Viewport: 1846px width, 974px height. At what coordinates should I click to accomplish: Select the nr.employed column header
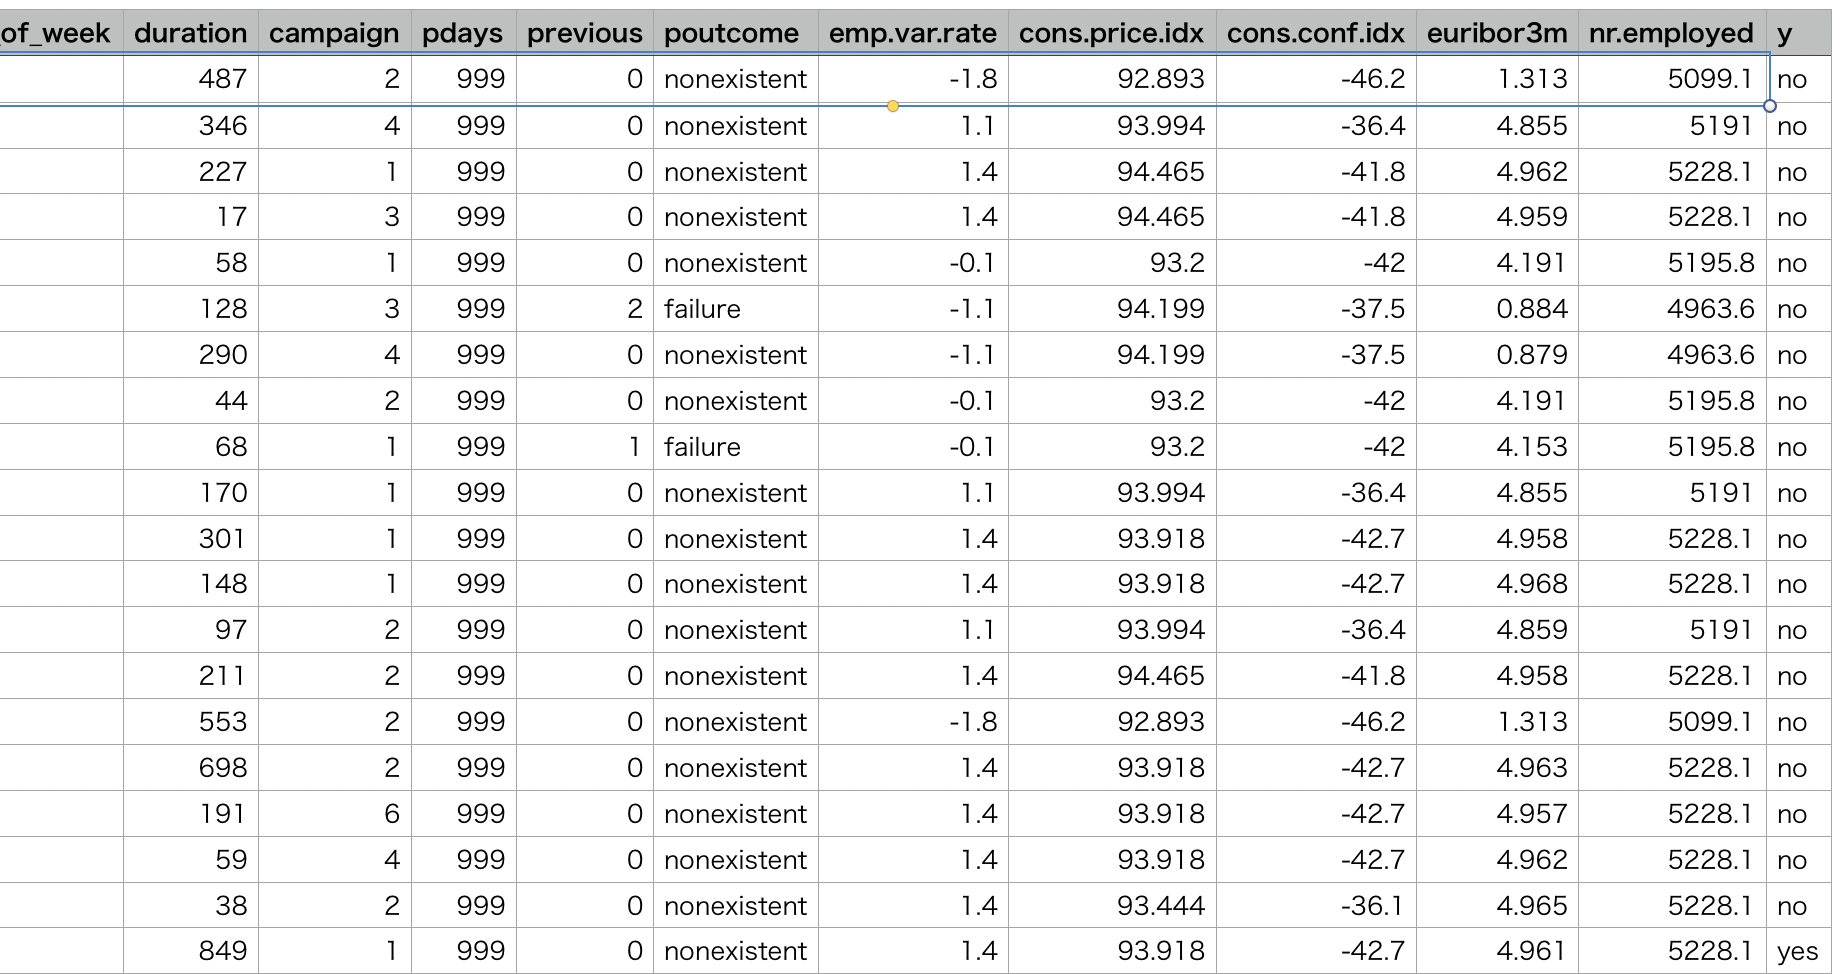[x=1672, y=33]
